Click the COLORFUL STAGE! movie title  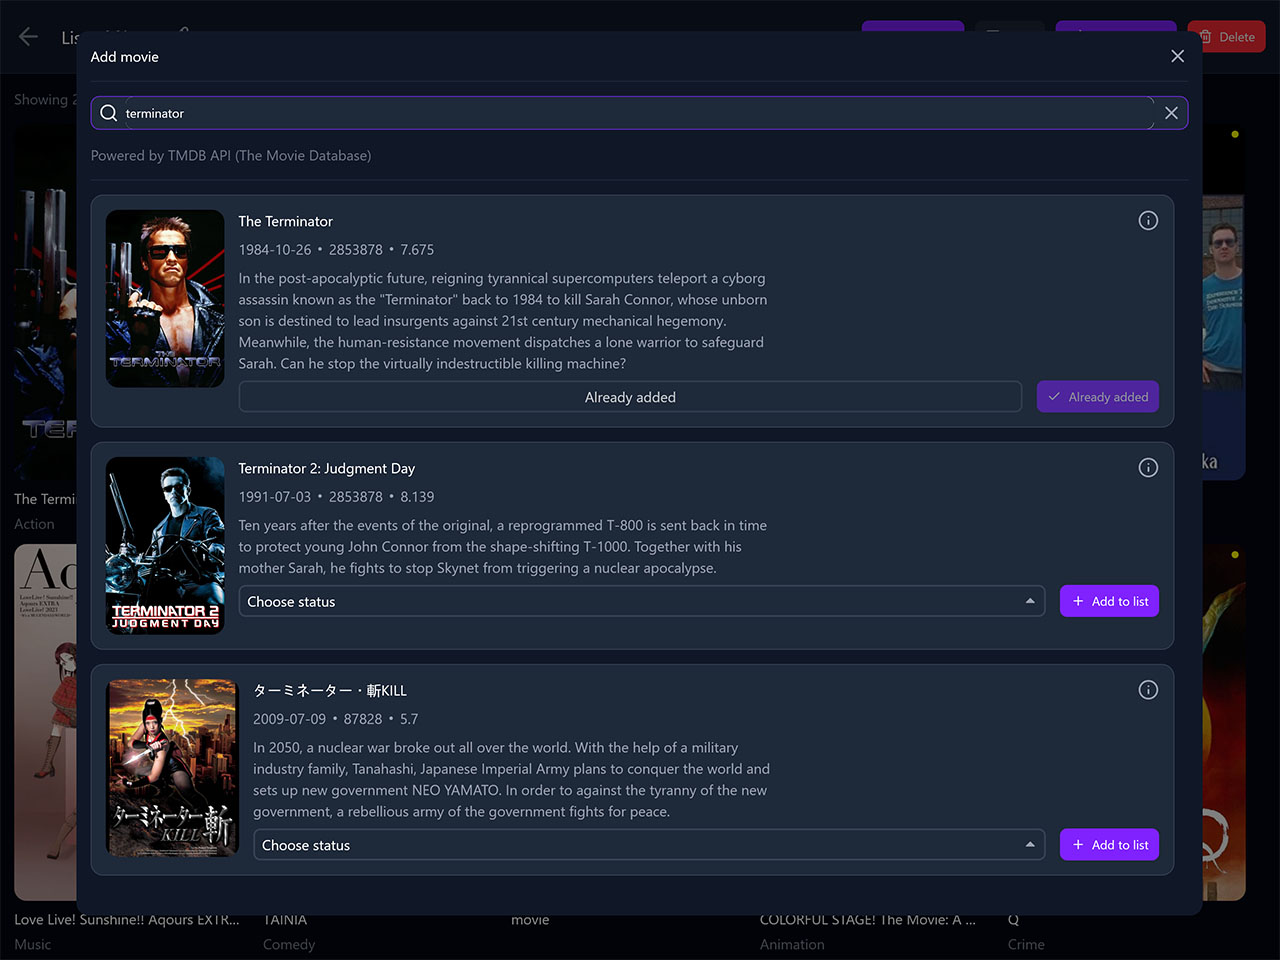868,919
